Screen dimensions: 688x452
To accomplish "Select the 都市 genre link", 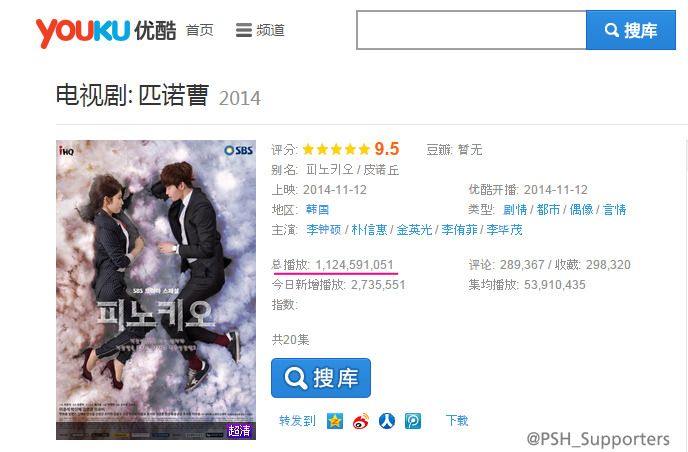I will 548,209.
